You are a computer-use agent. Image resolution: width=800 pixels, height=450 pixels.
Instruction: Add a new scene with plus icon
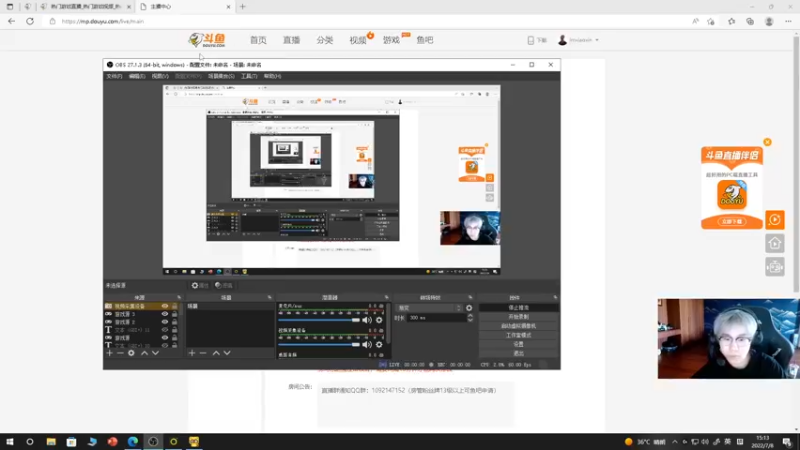pyautogui.click(x=192, y=353)
